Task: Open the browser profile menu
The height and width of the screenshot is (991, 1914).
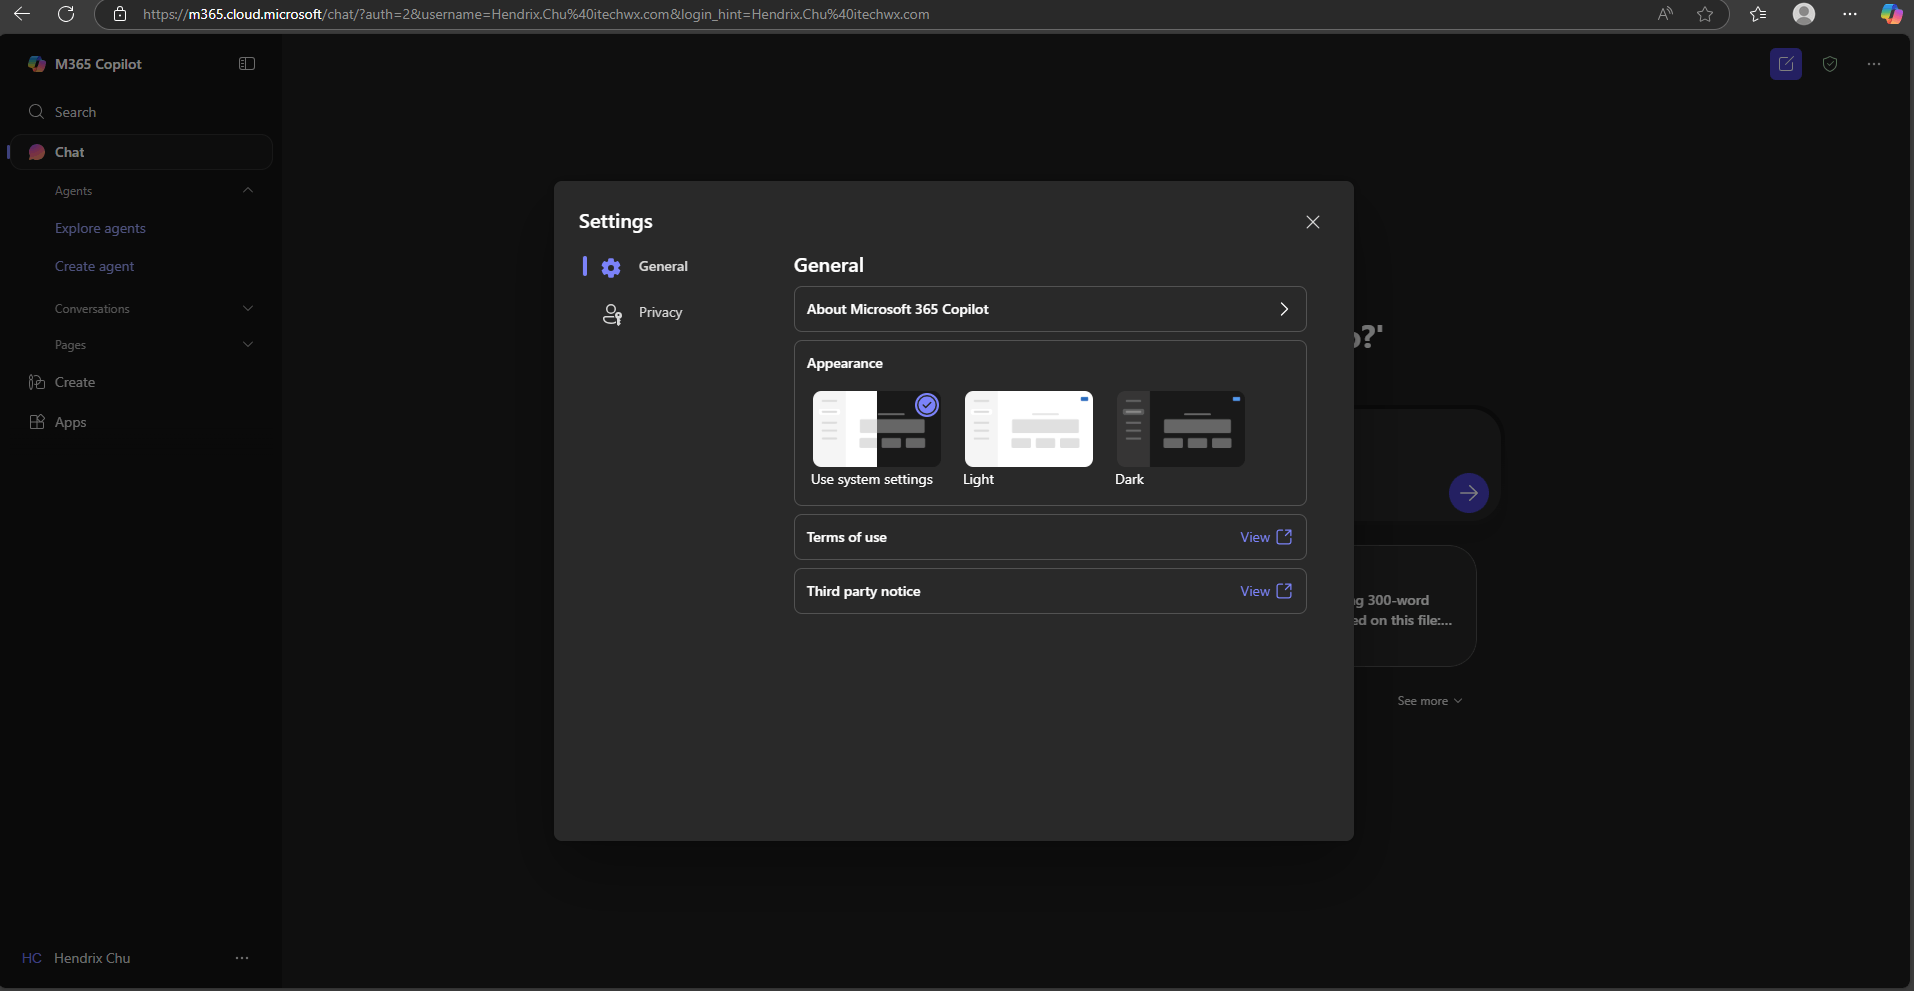Action: pyautogui.click(x=1804, y=14)
